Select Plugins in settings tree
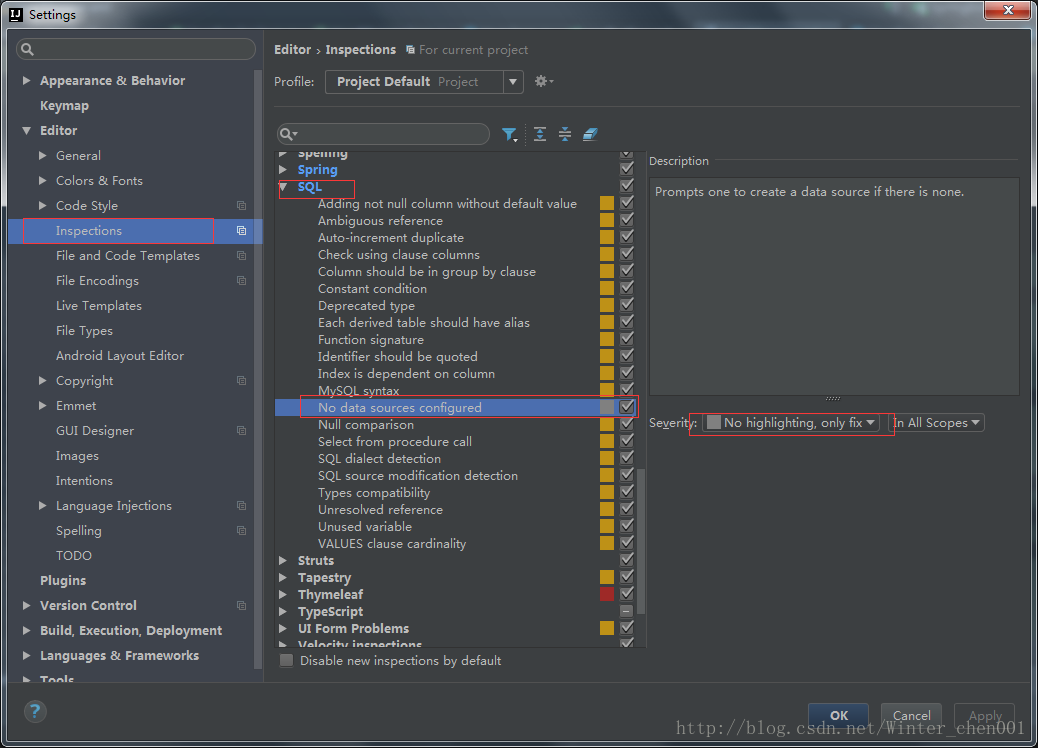 [x=63, y=581]
